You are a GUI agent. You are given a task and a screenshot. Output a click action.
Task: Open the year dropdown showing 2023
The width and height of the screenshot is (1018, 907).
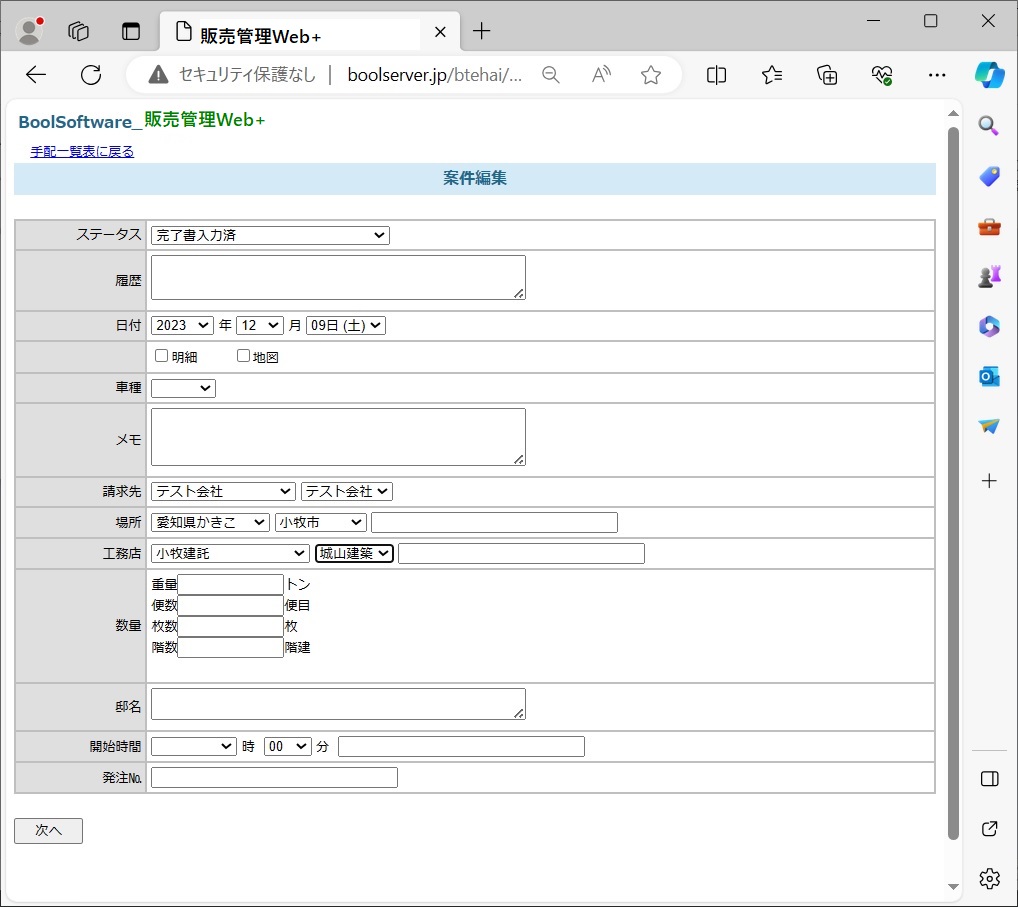pos(182,325)
